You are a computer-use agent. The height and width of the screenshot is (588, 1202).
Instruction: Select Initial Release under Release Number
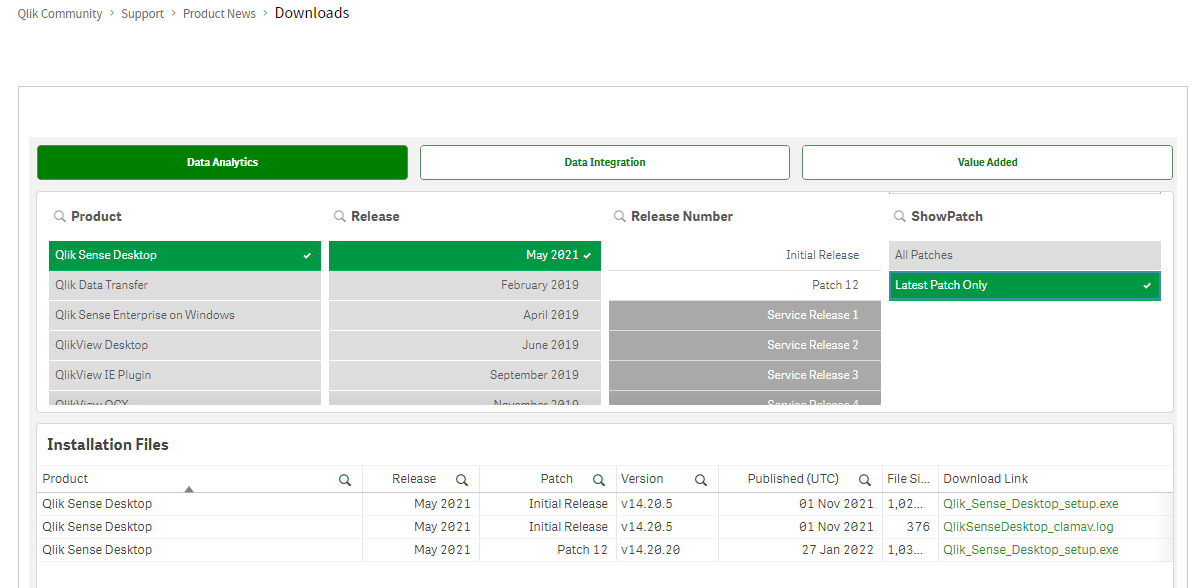tap(743, 255)
